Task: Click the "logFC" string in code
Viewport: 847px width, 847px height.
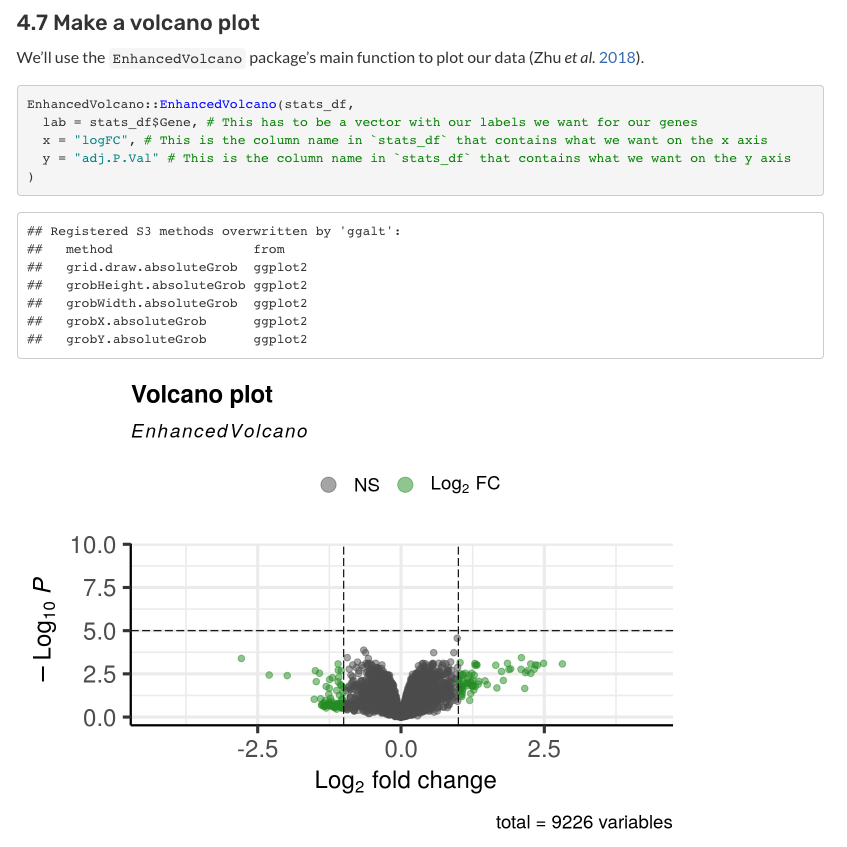Action: point(101,140)
